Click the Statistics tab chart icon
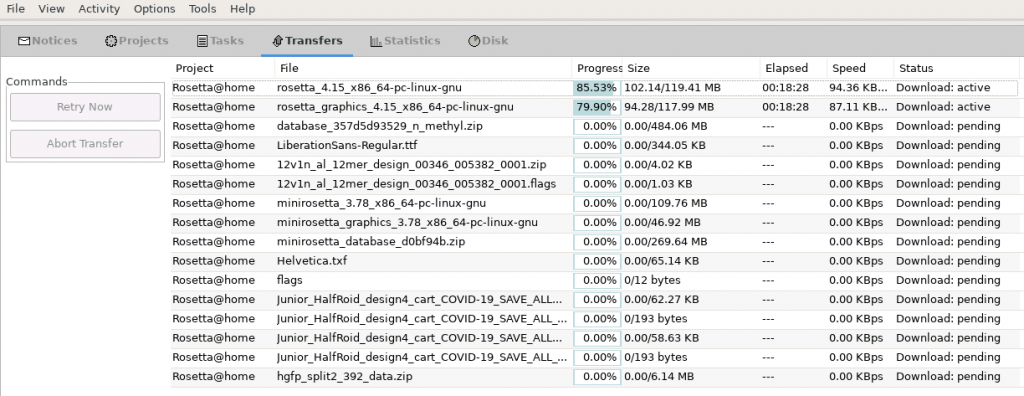1024x396 pixels. click(376, 41)
